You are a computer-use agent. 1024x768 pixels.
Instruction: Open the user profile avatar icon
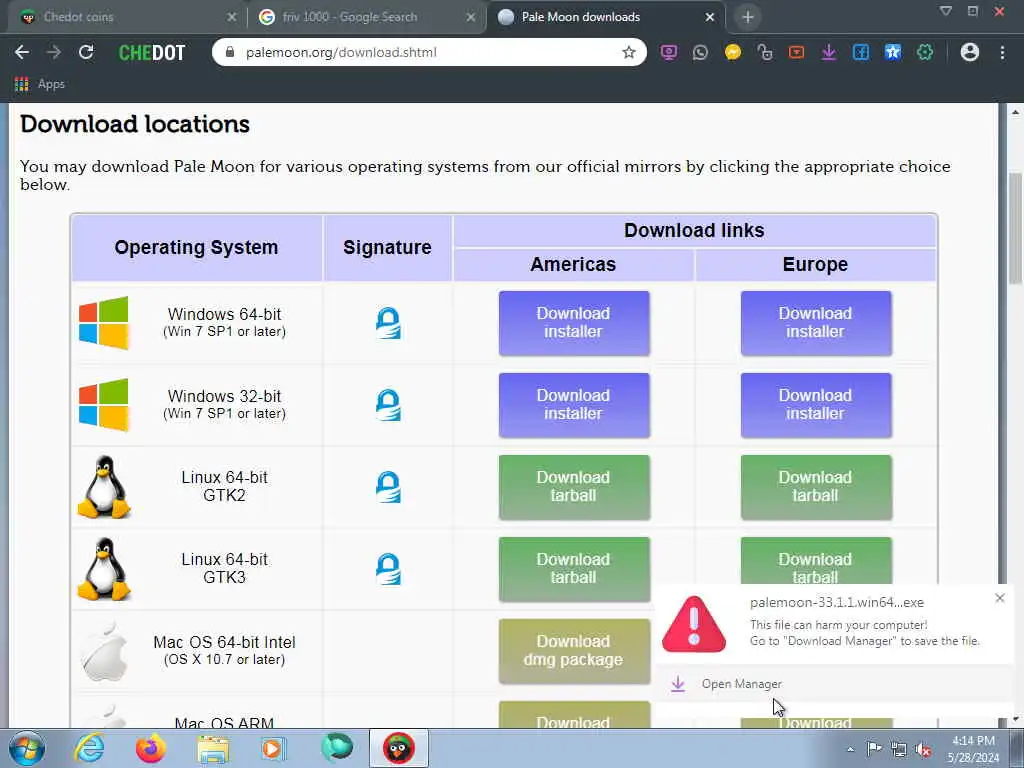[970, 52]
